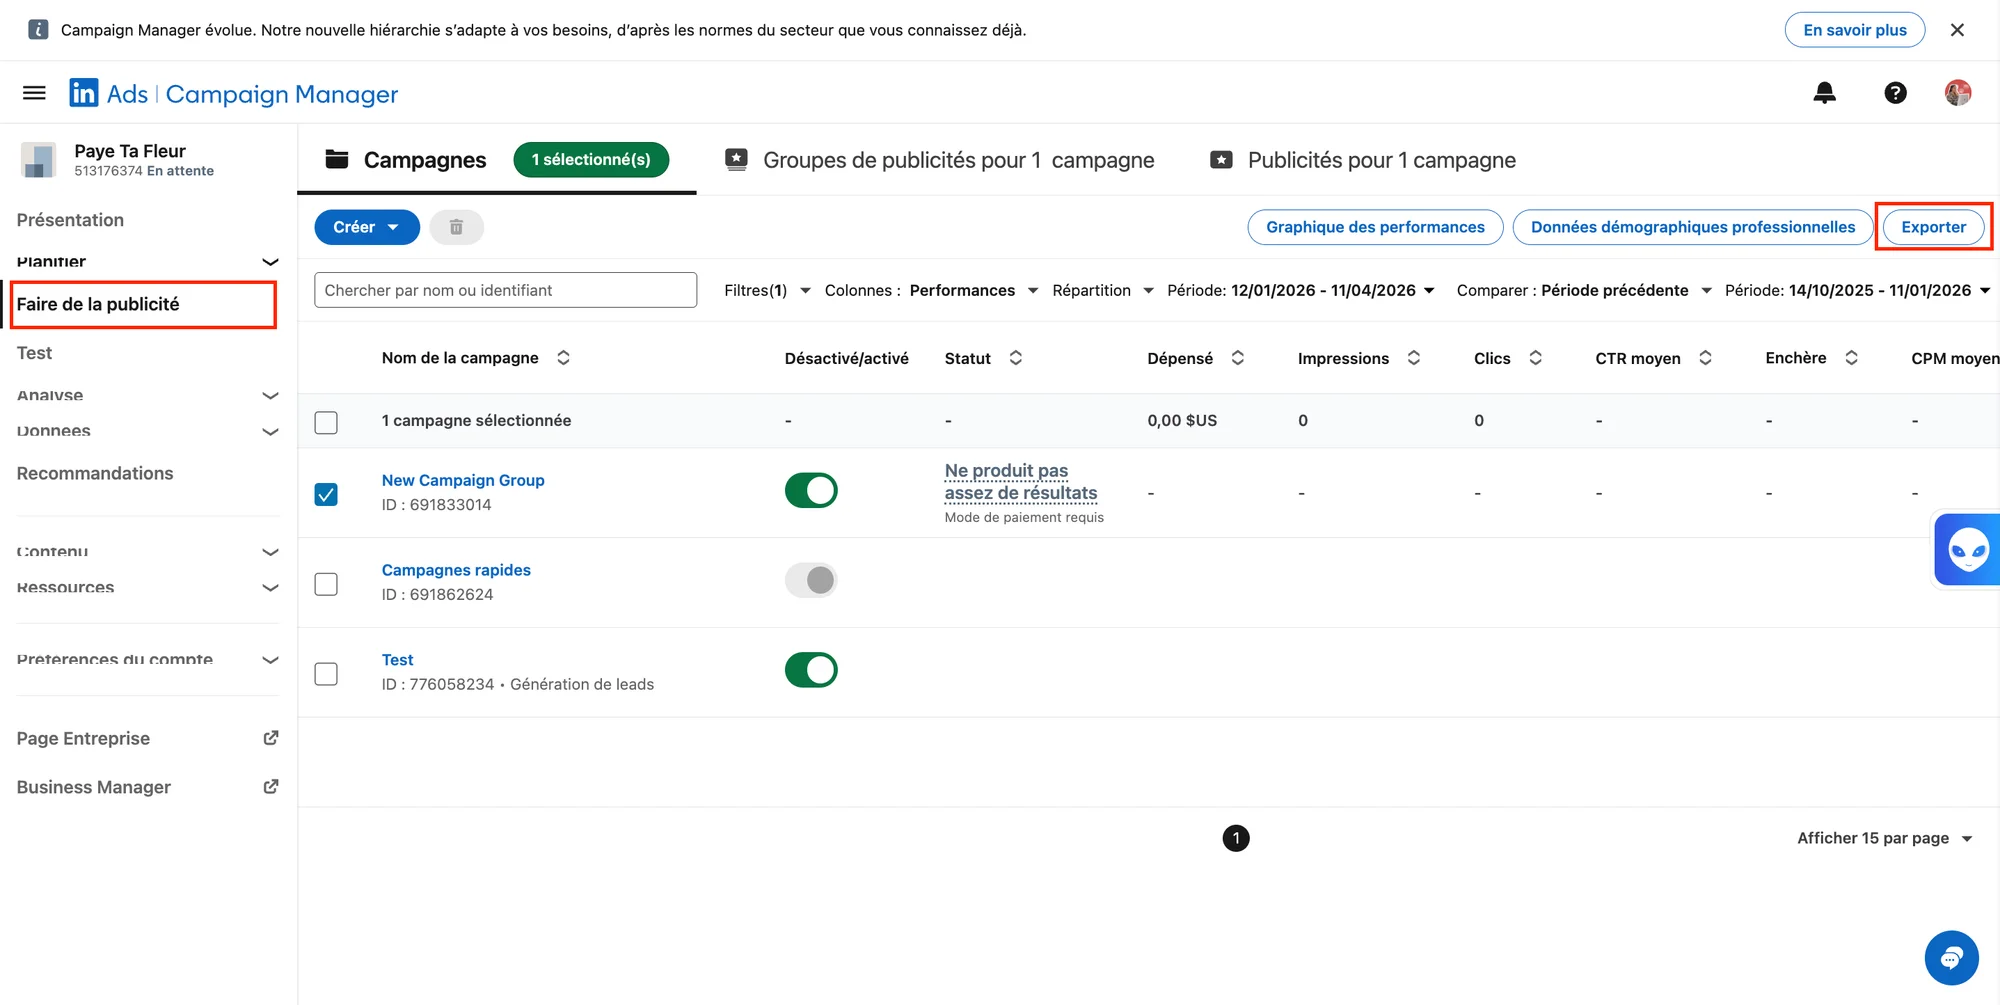Go to Présentation in the sidebar
The height and width of the screenshot is (1005, 2000).
70,220
